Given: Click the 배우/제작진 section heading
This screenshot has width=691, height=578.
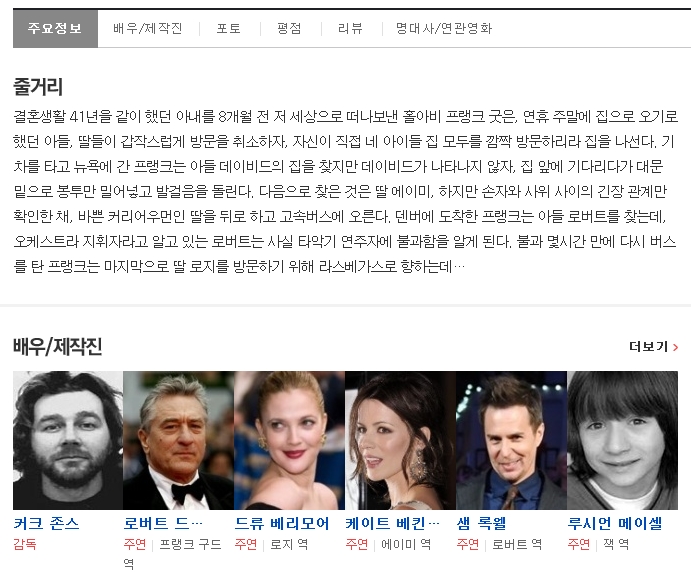Looking at the screenshot, I should pos(58,346).
